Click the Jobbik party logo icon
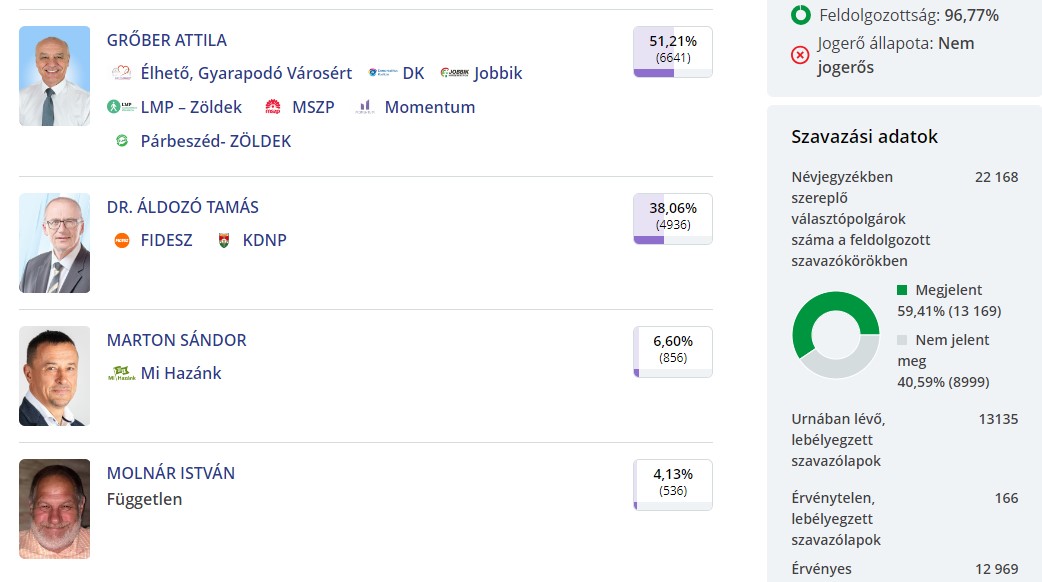The height and width of the screenshot is (582, 1042). tap(454, 73)
